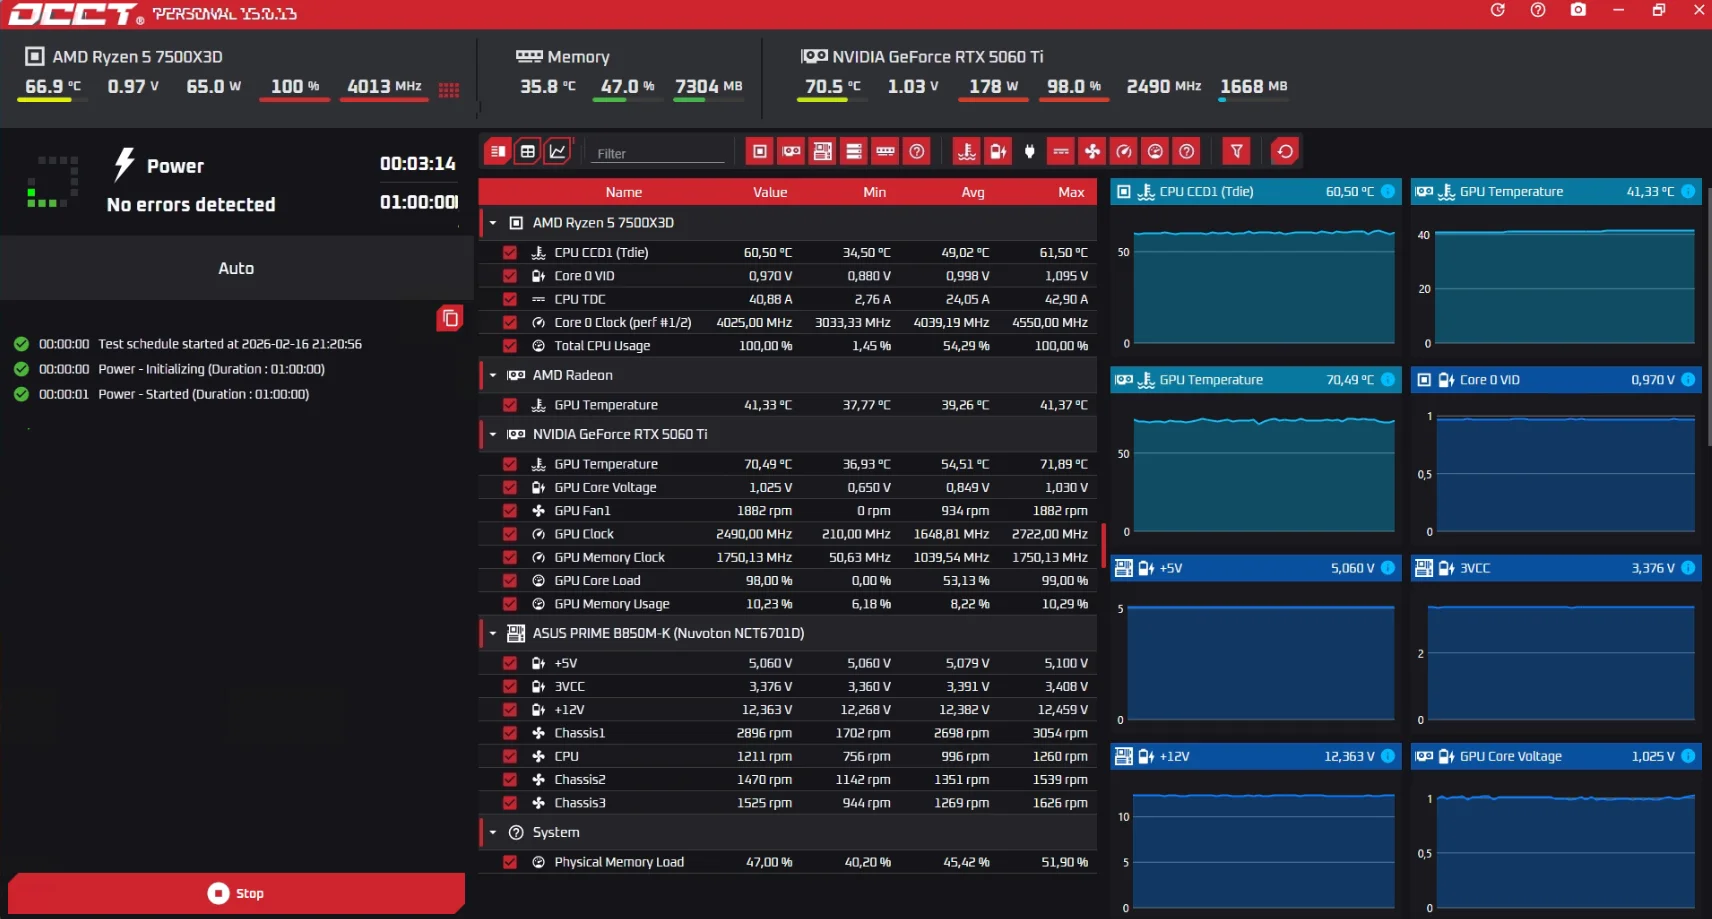This screenshot has width=1712, height=919.
Task: Open info icon on CPU CCD1 (Tdie) graph
Action: coord(1388,191)
